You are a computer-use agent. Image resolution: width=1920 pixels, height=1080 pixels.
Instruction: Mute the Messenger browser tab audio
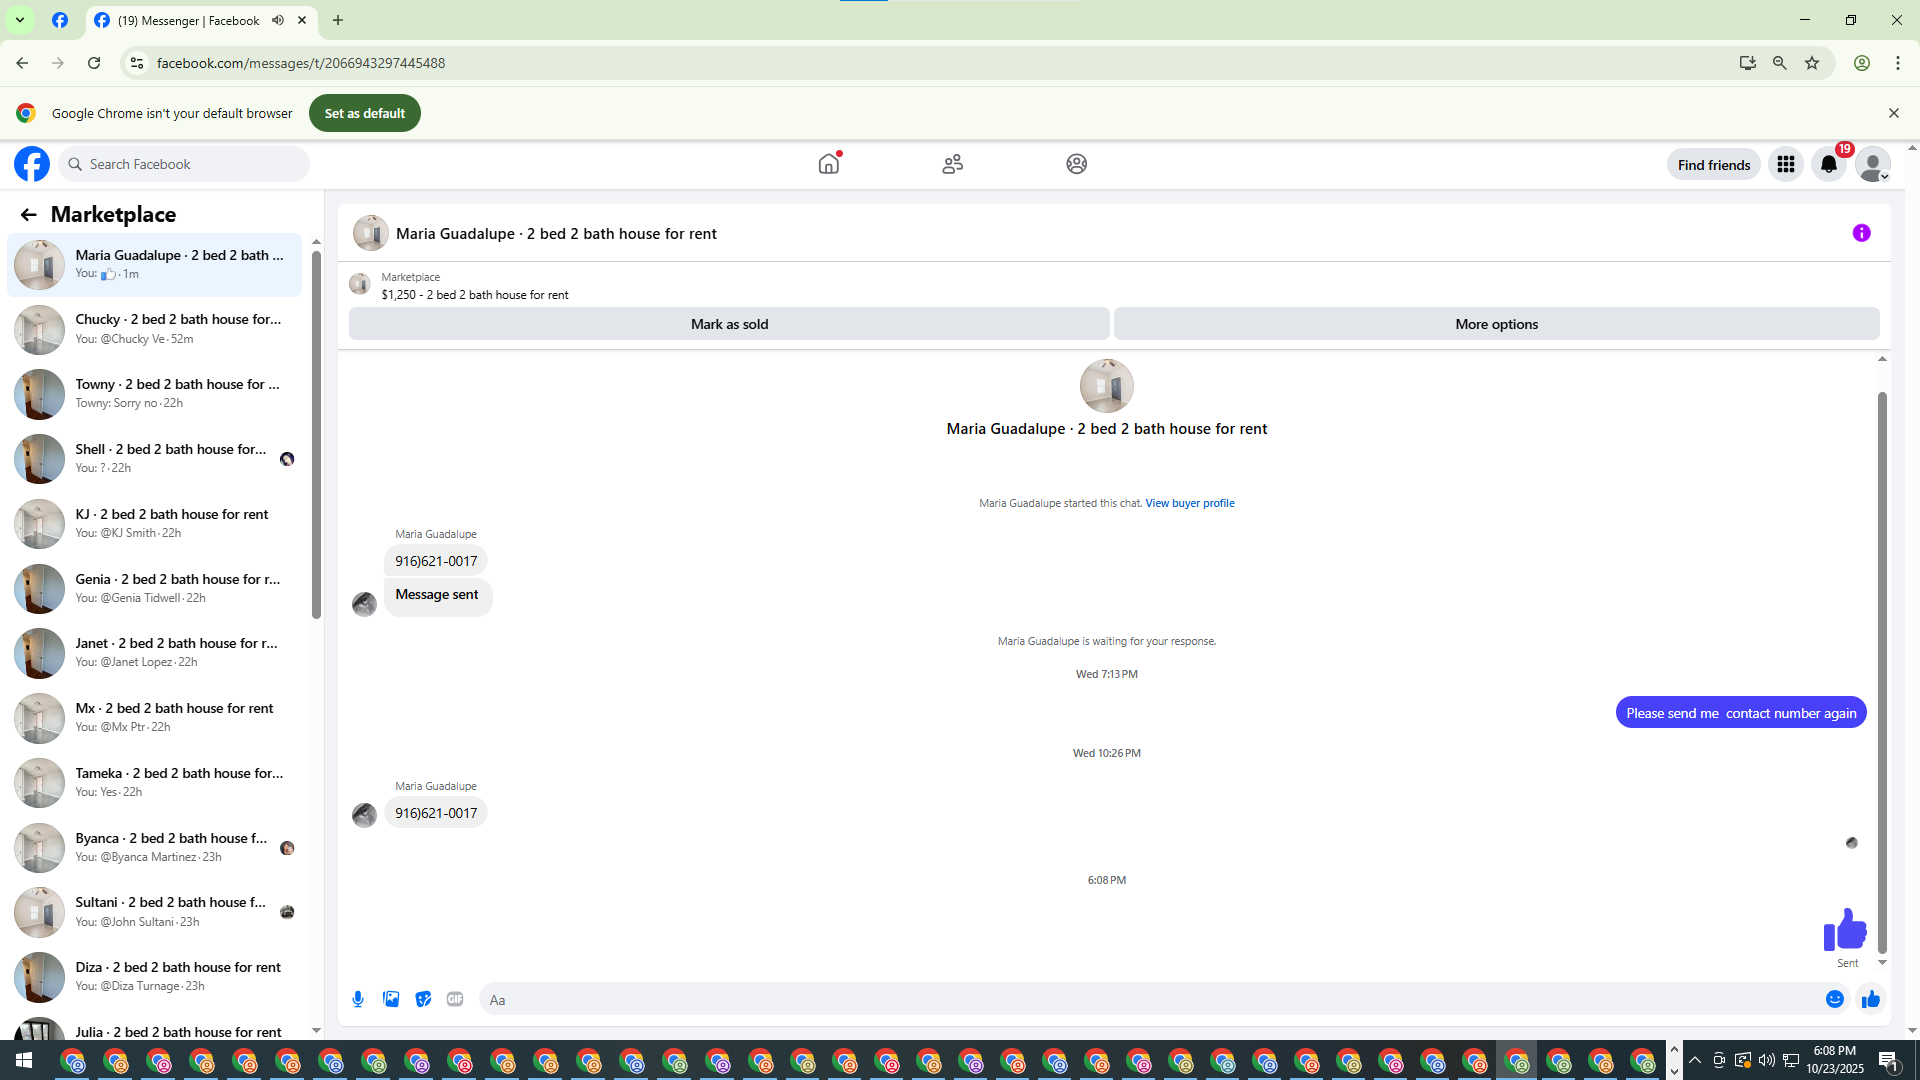click(x=278, y=20)
